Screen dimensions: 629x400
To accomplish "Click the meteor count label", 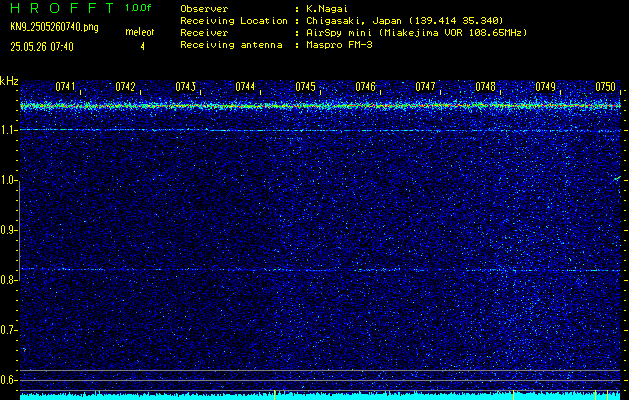I will (x=140, y=32).
